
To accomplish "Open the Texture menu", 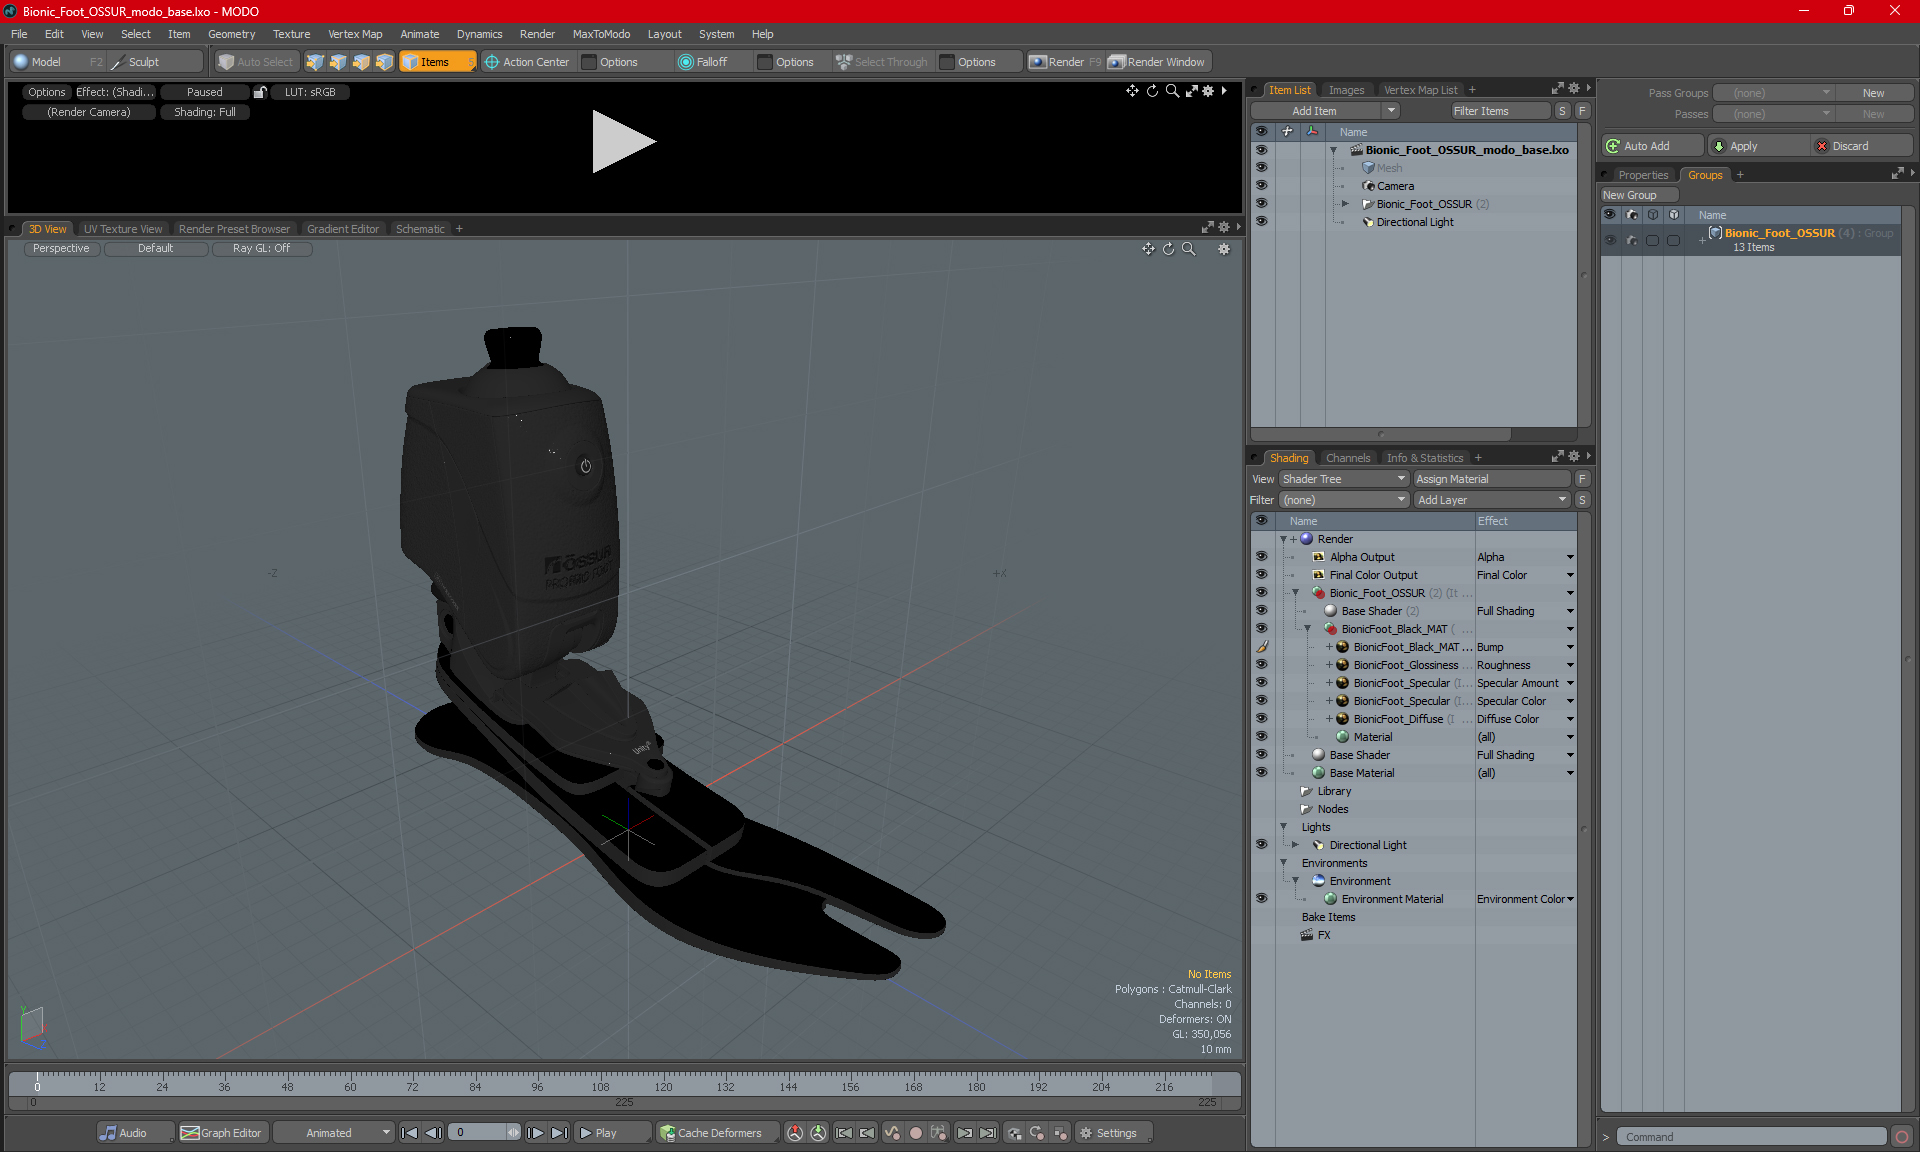I will [x=291, y=34].
